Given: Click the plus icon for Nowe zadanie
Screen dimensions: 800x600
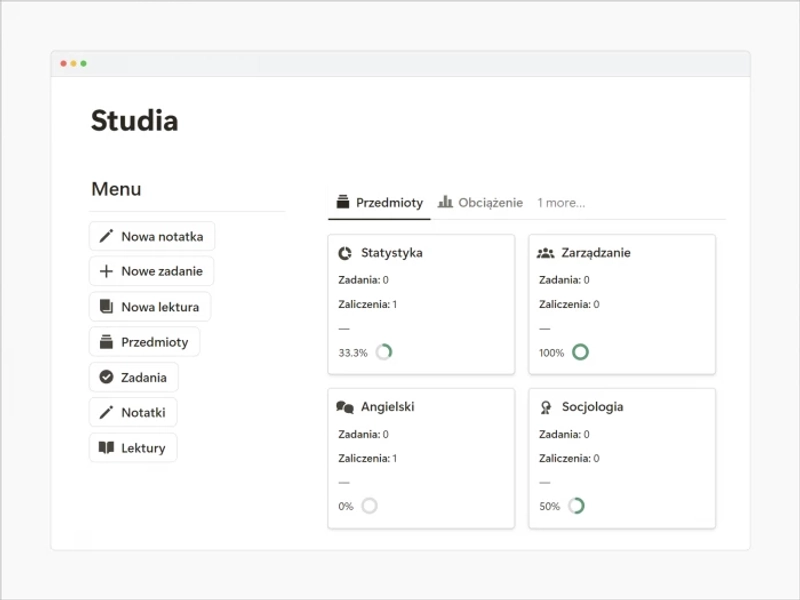Looking at the screenshot, I should coord(106,272).
